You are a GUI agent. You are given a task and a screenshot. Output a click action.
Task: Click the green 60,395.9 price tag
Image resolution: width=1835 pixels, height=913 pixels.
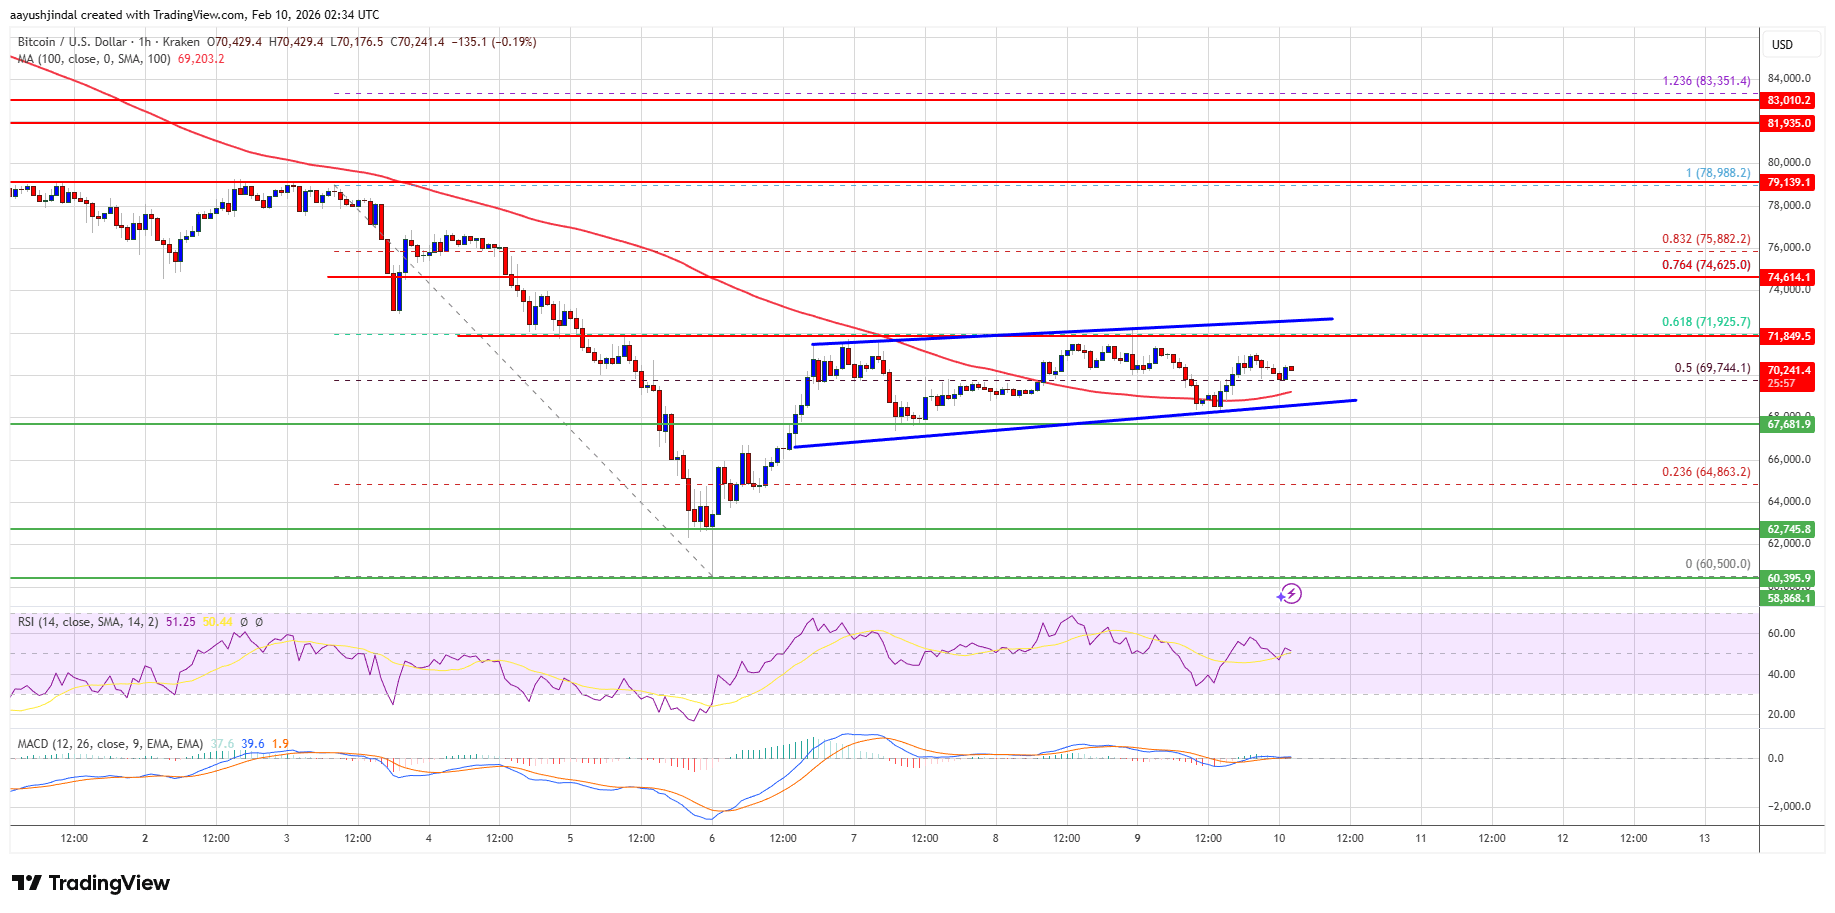(x=1788, y=579)
